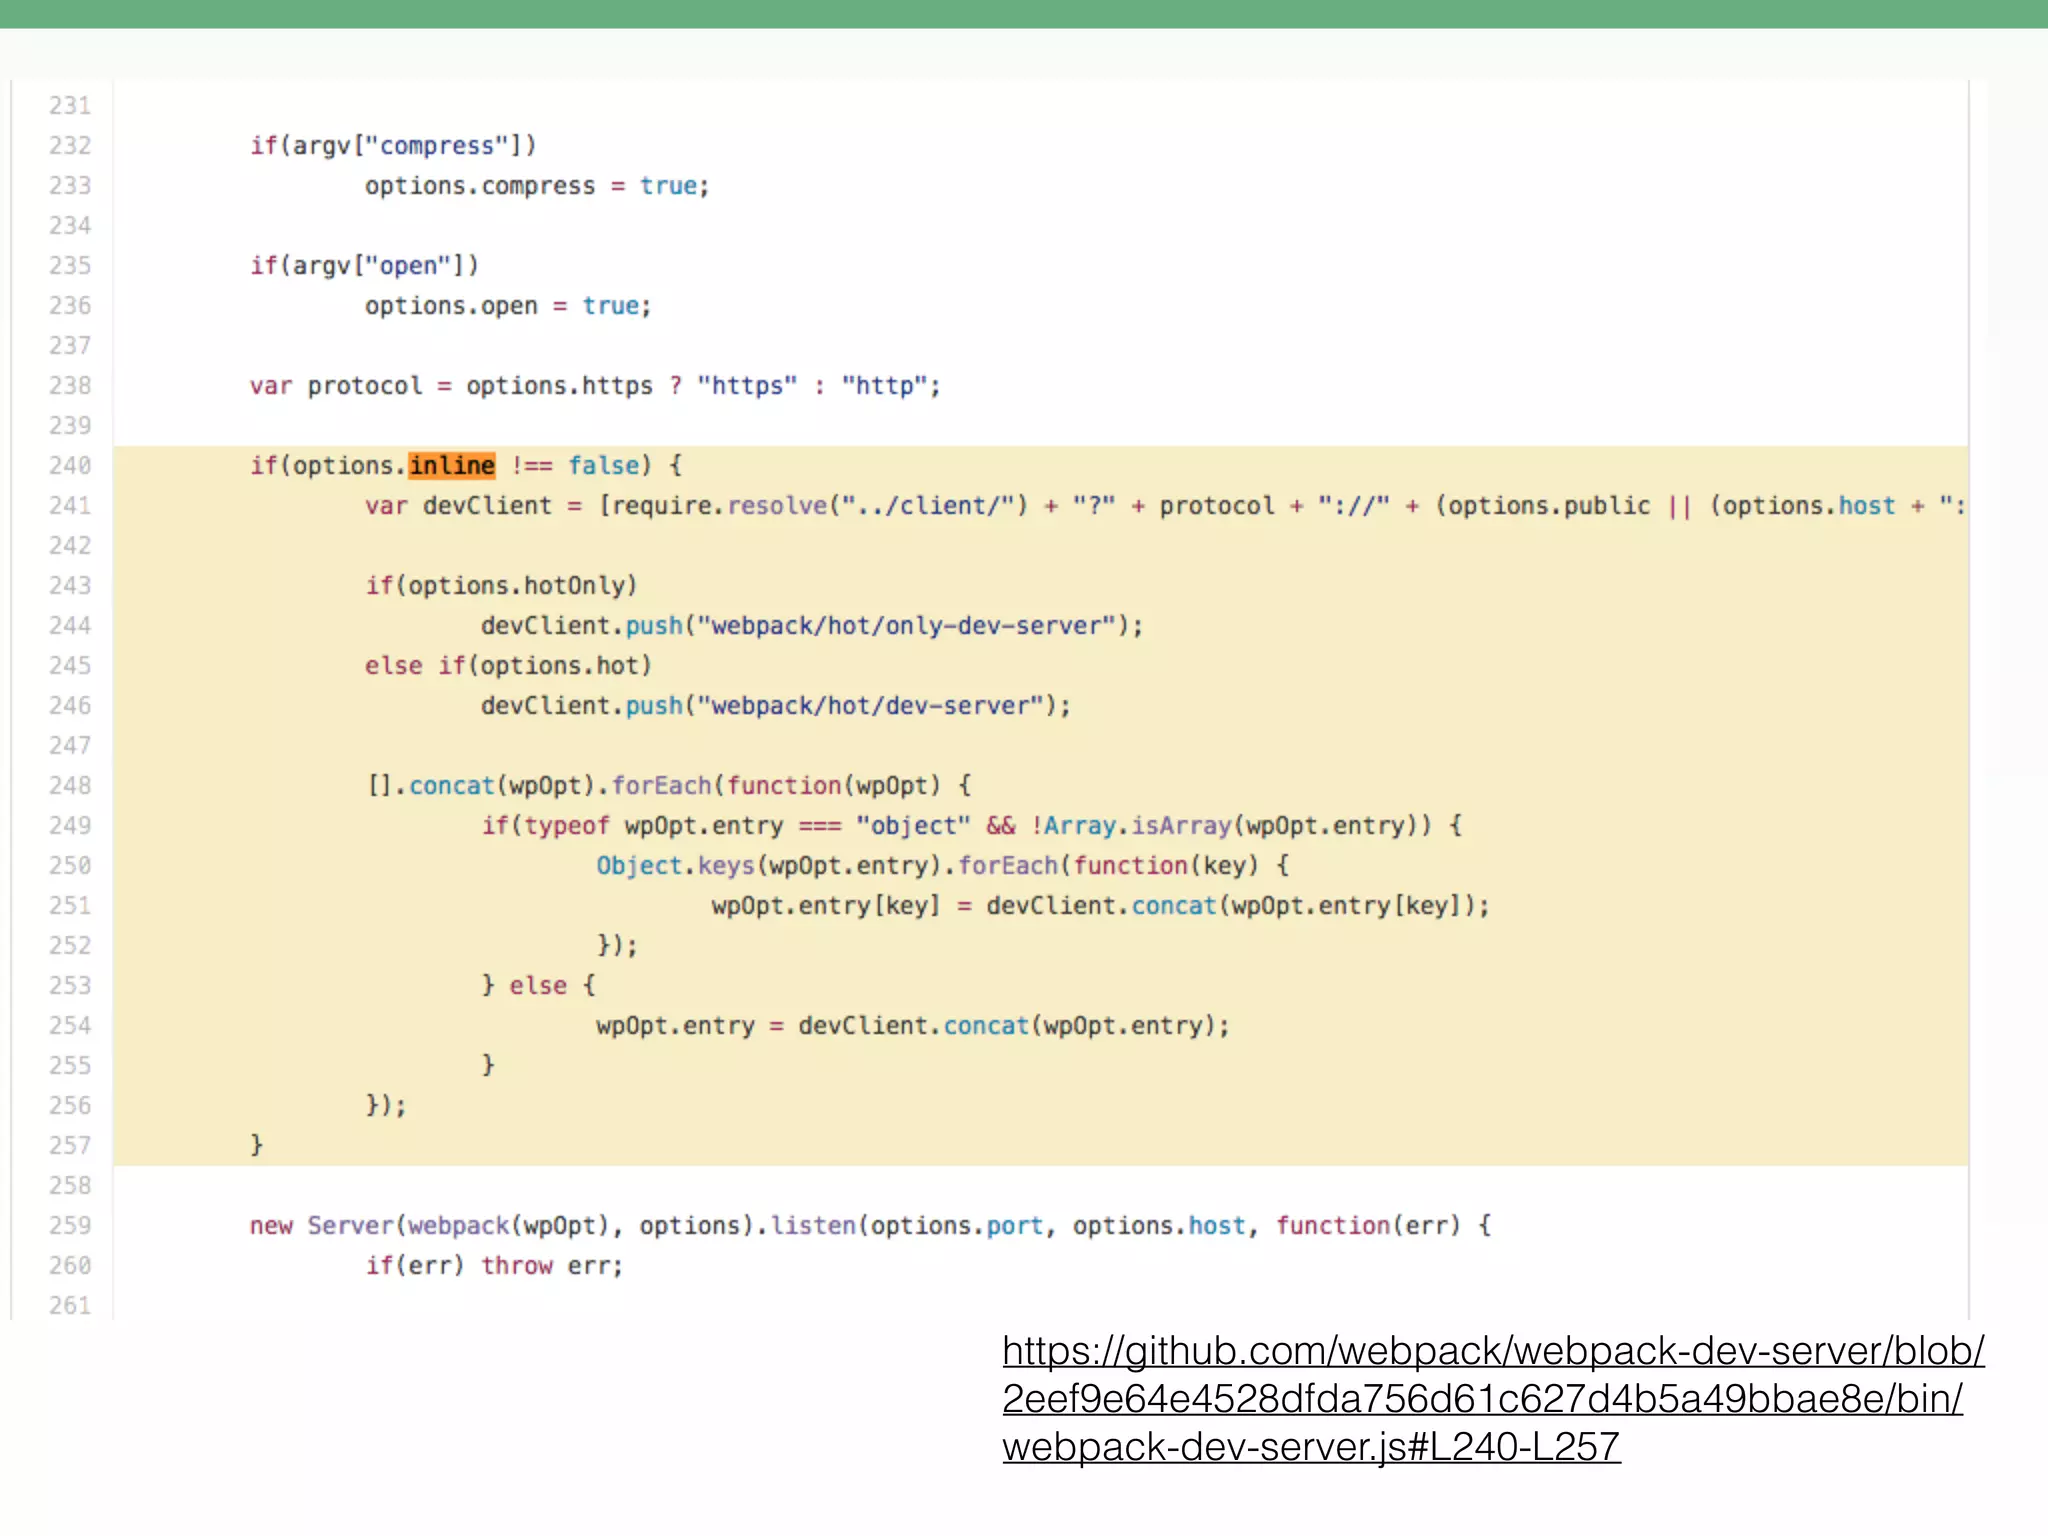
Task: Click the highlighted word "inline"
Action: 452,466
